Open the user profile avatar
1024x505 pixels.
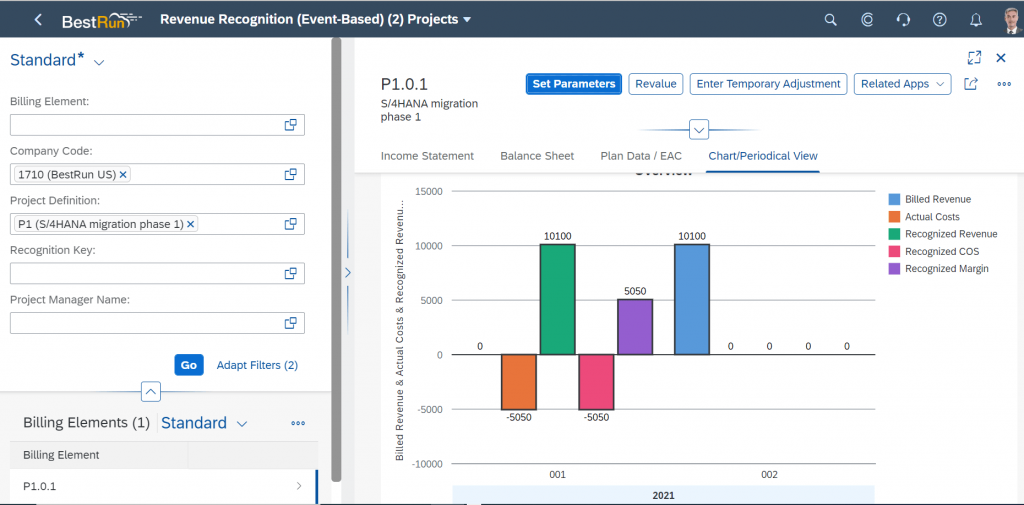pyautogui.click(x=1011, y=20)
